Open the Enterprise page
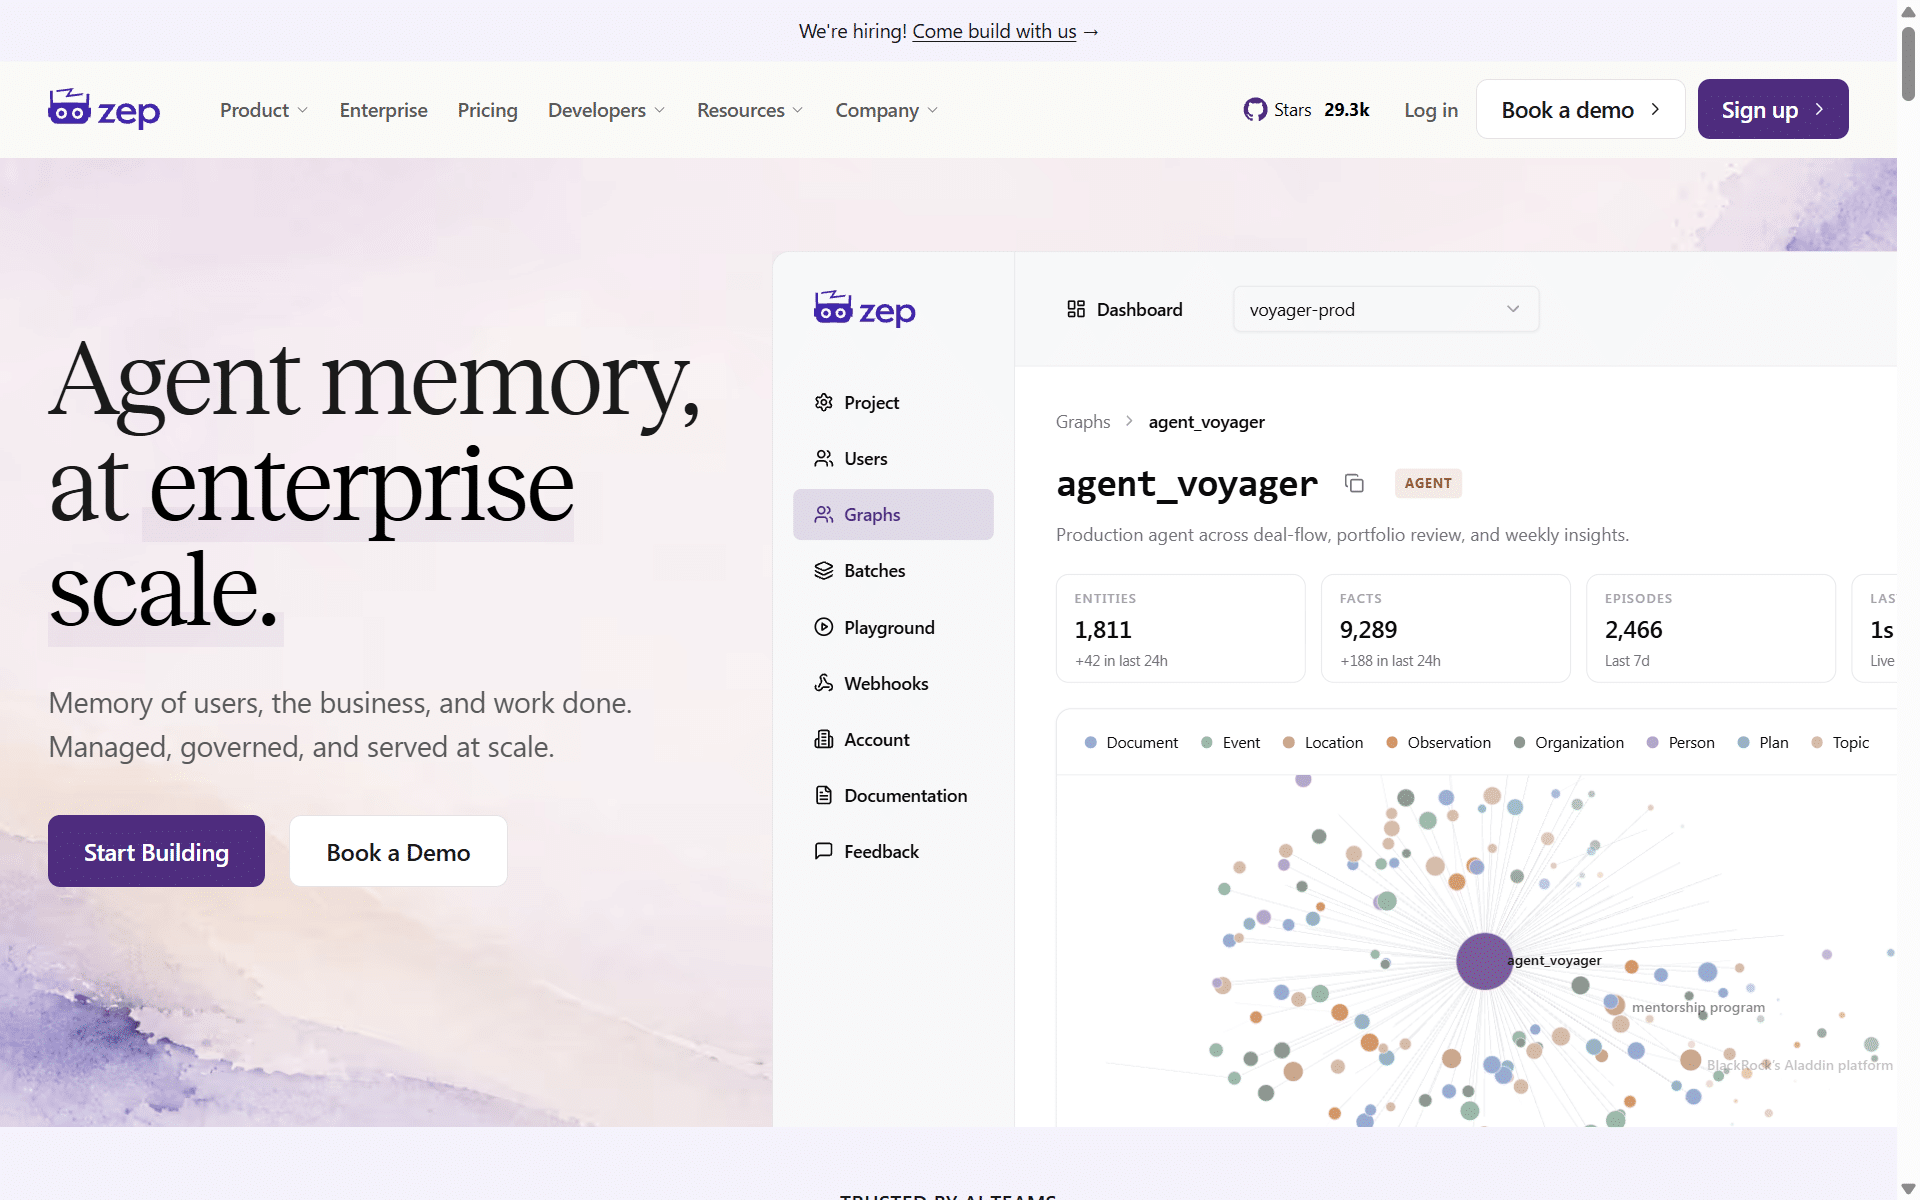 [x=383, y=110]
